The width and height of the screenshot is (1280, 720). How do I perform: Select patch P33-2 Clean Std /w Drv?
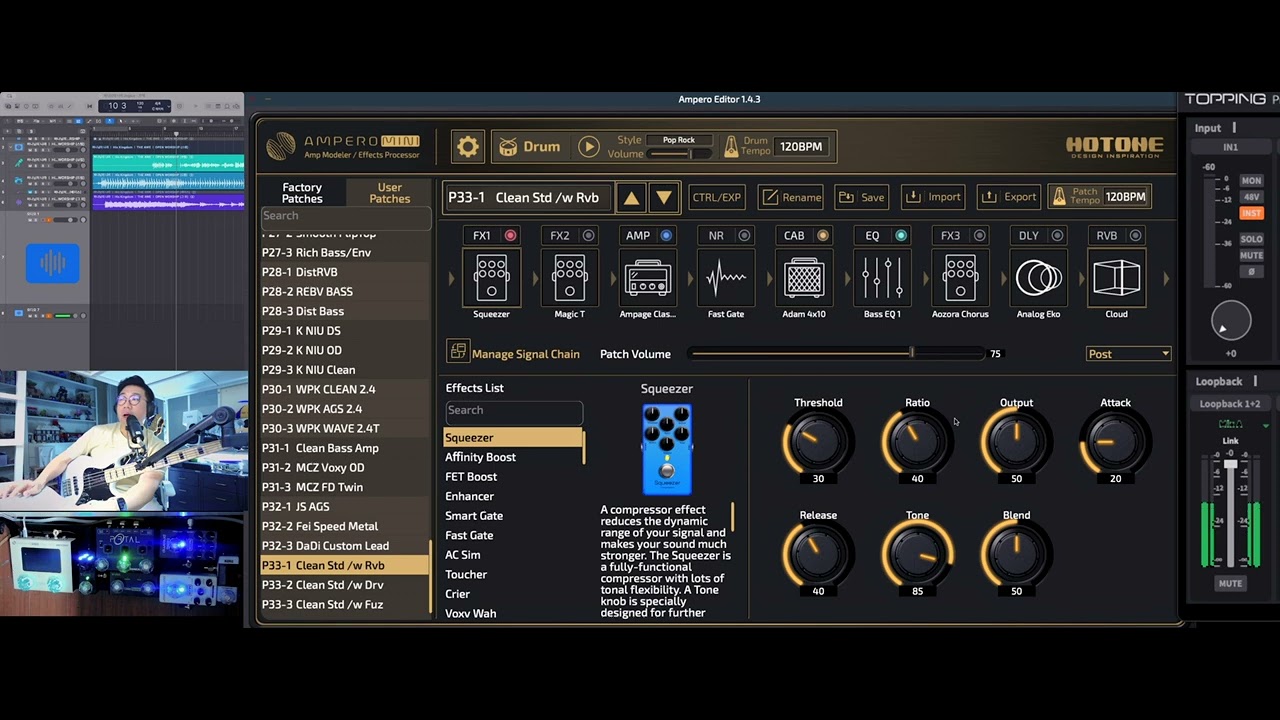[x=344, y=585]
